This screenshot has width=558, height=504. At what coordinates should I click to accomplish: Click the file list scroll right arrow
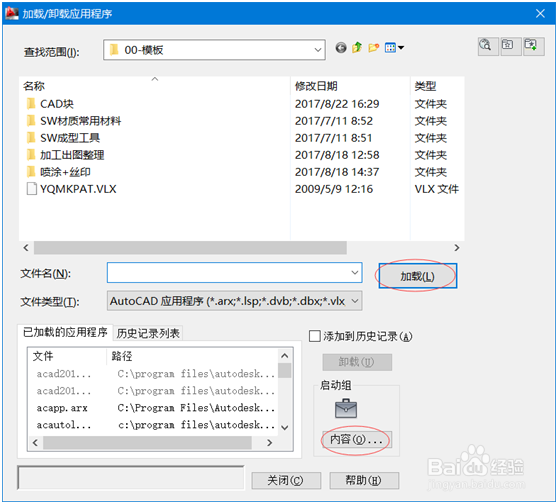457,248
